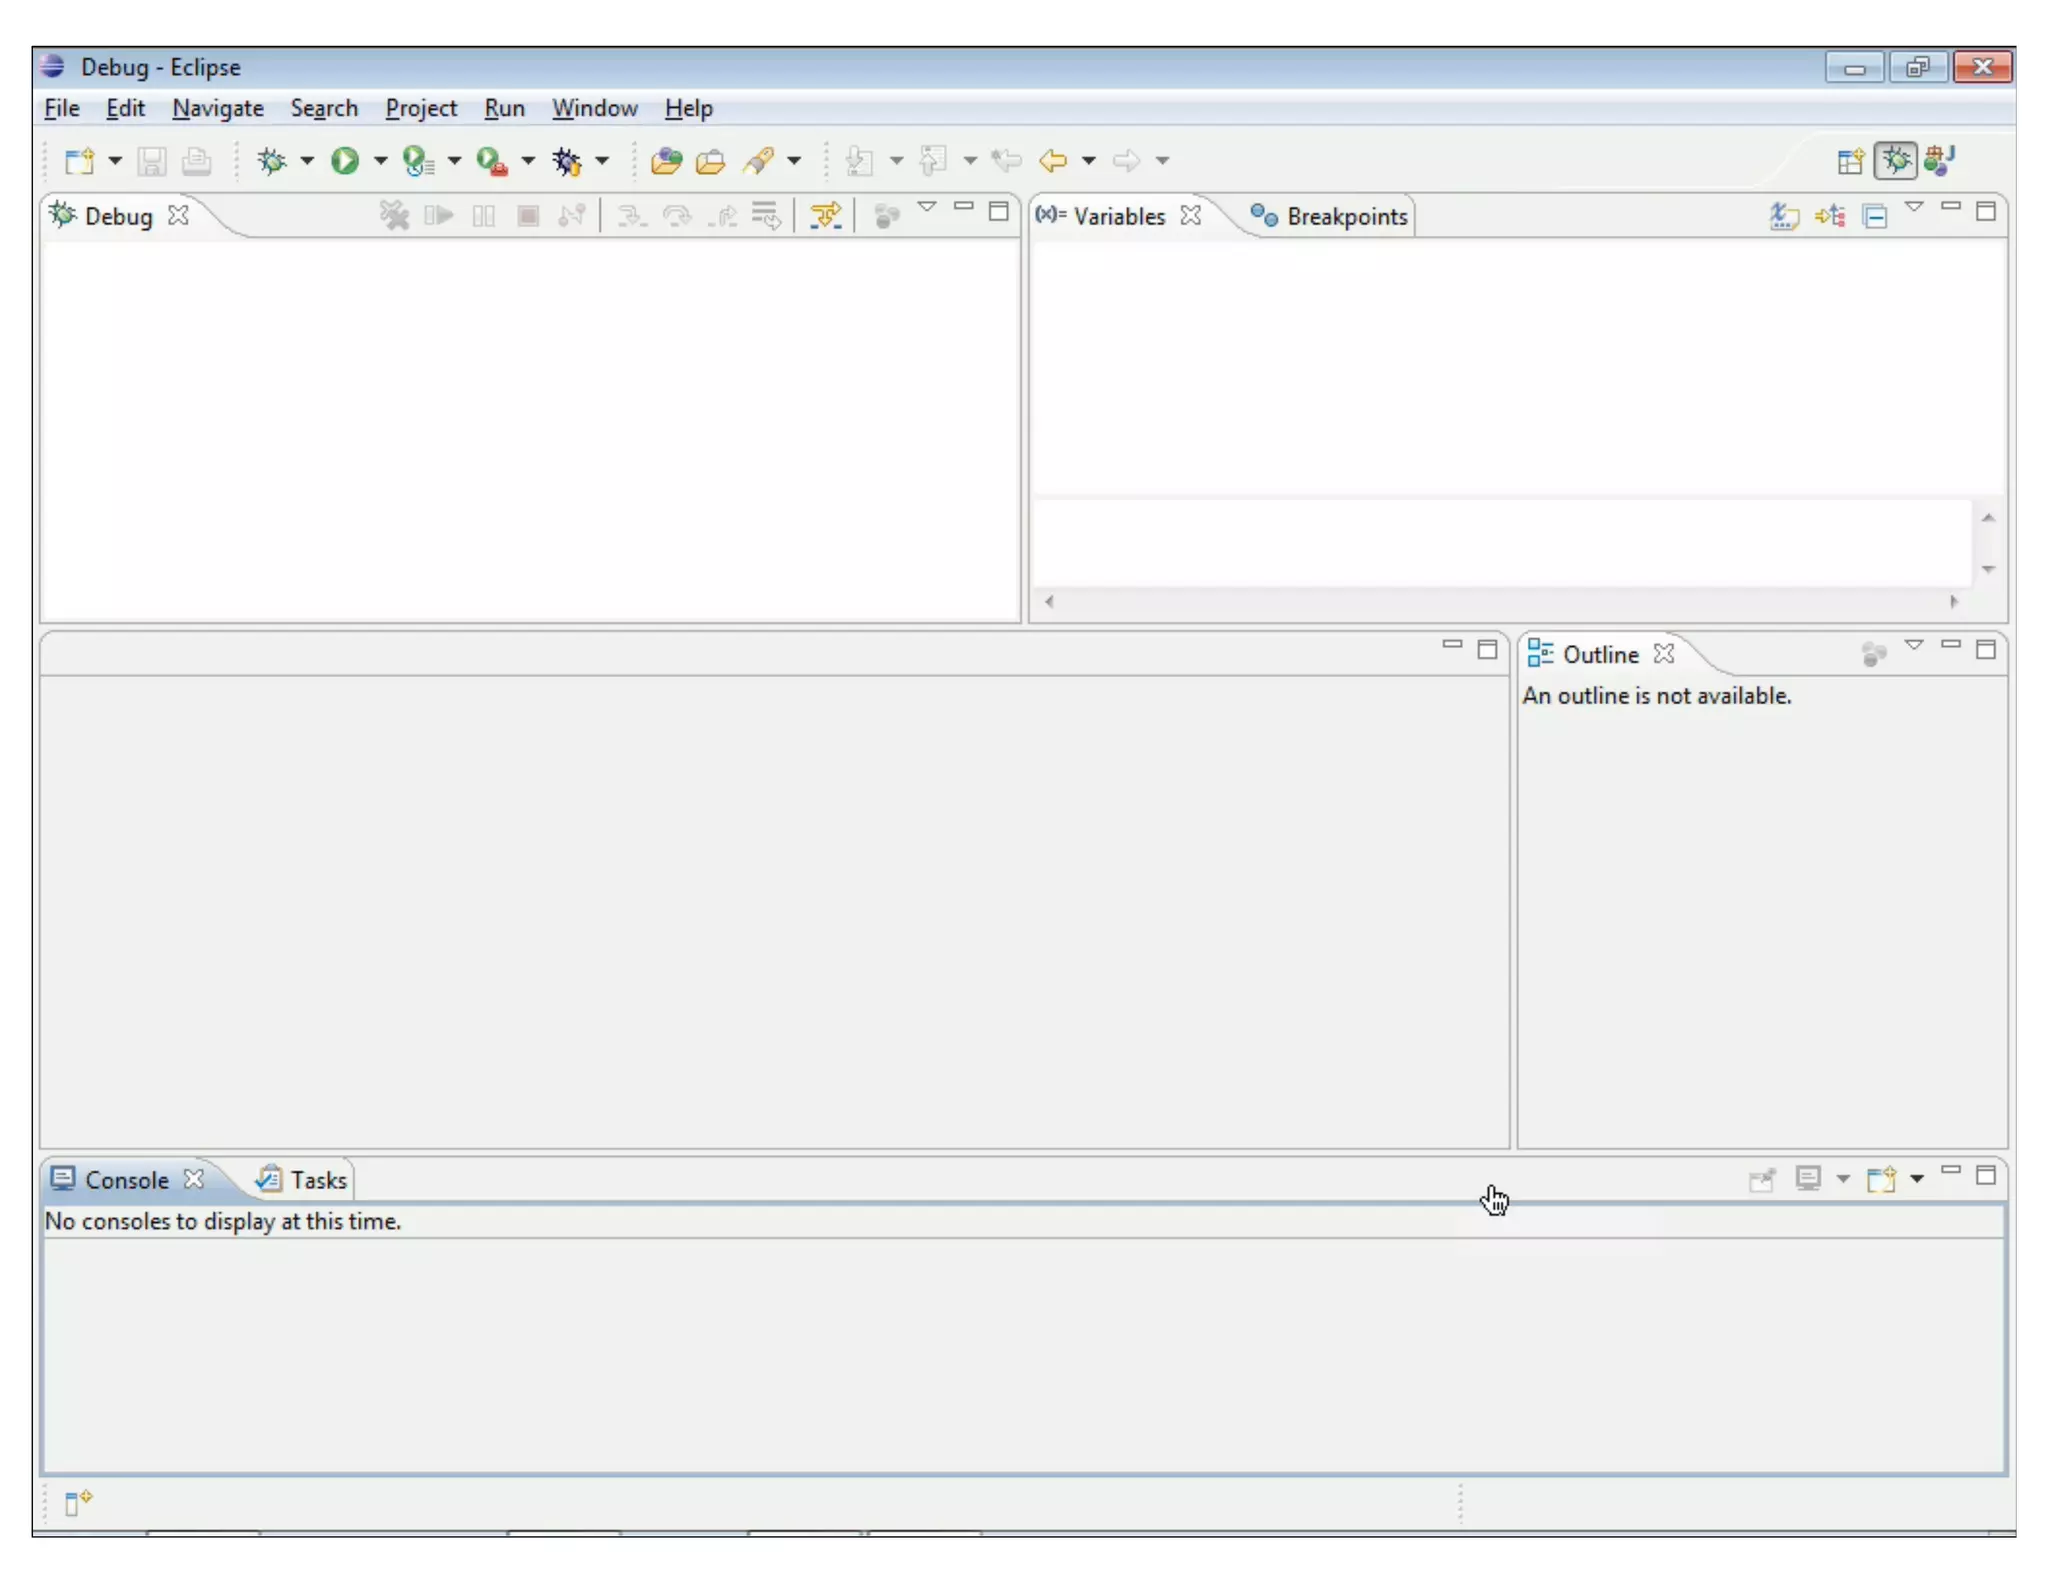Click Back navigation yellow arrow
Screen dimensions: 2048x1582
coord(1053,160)
